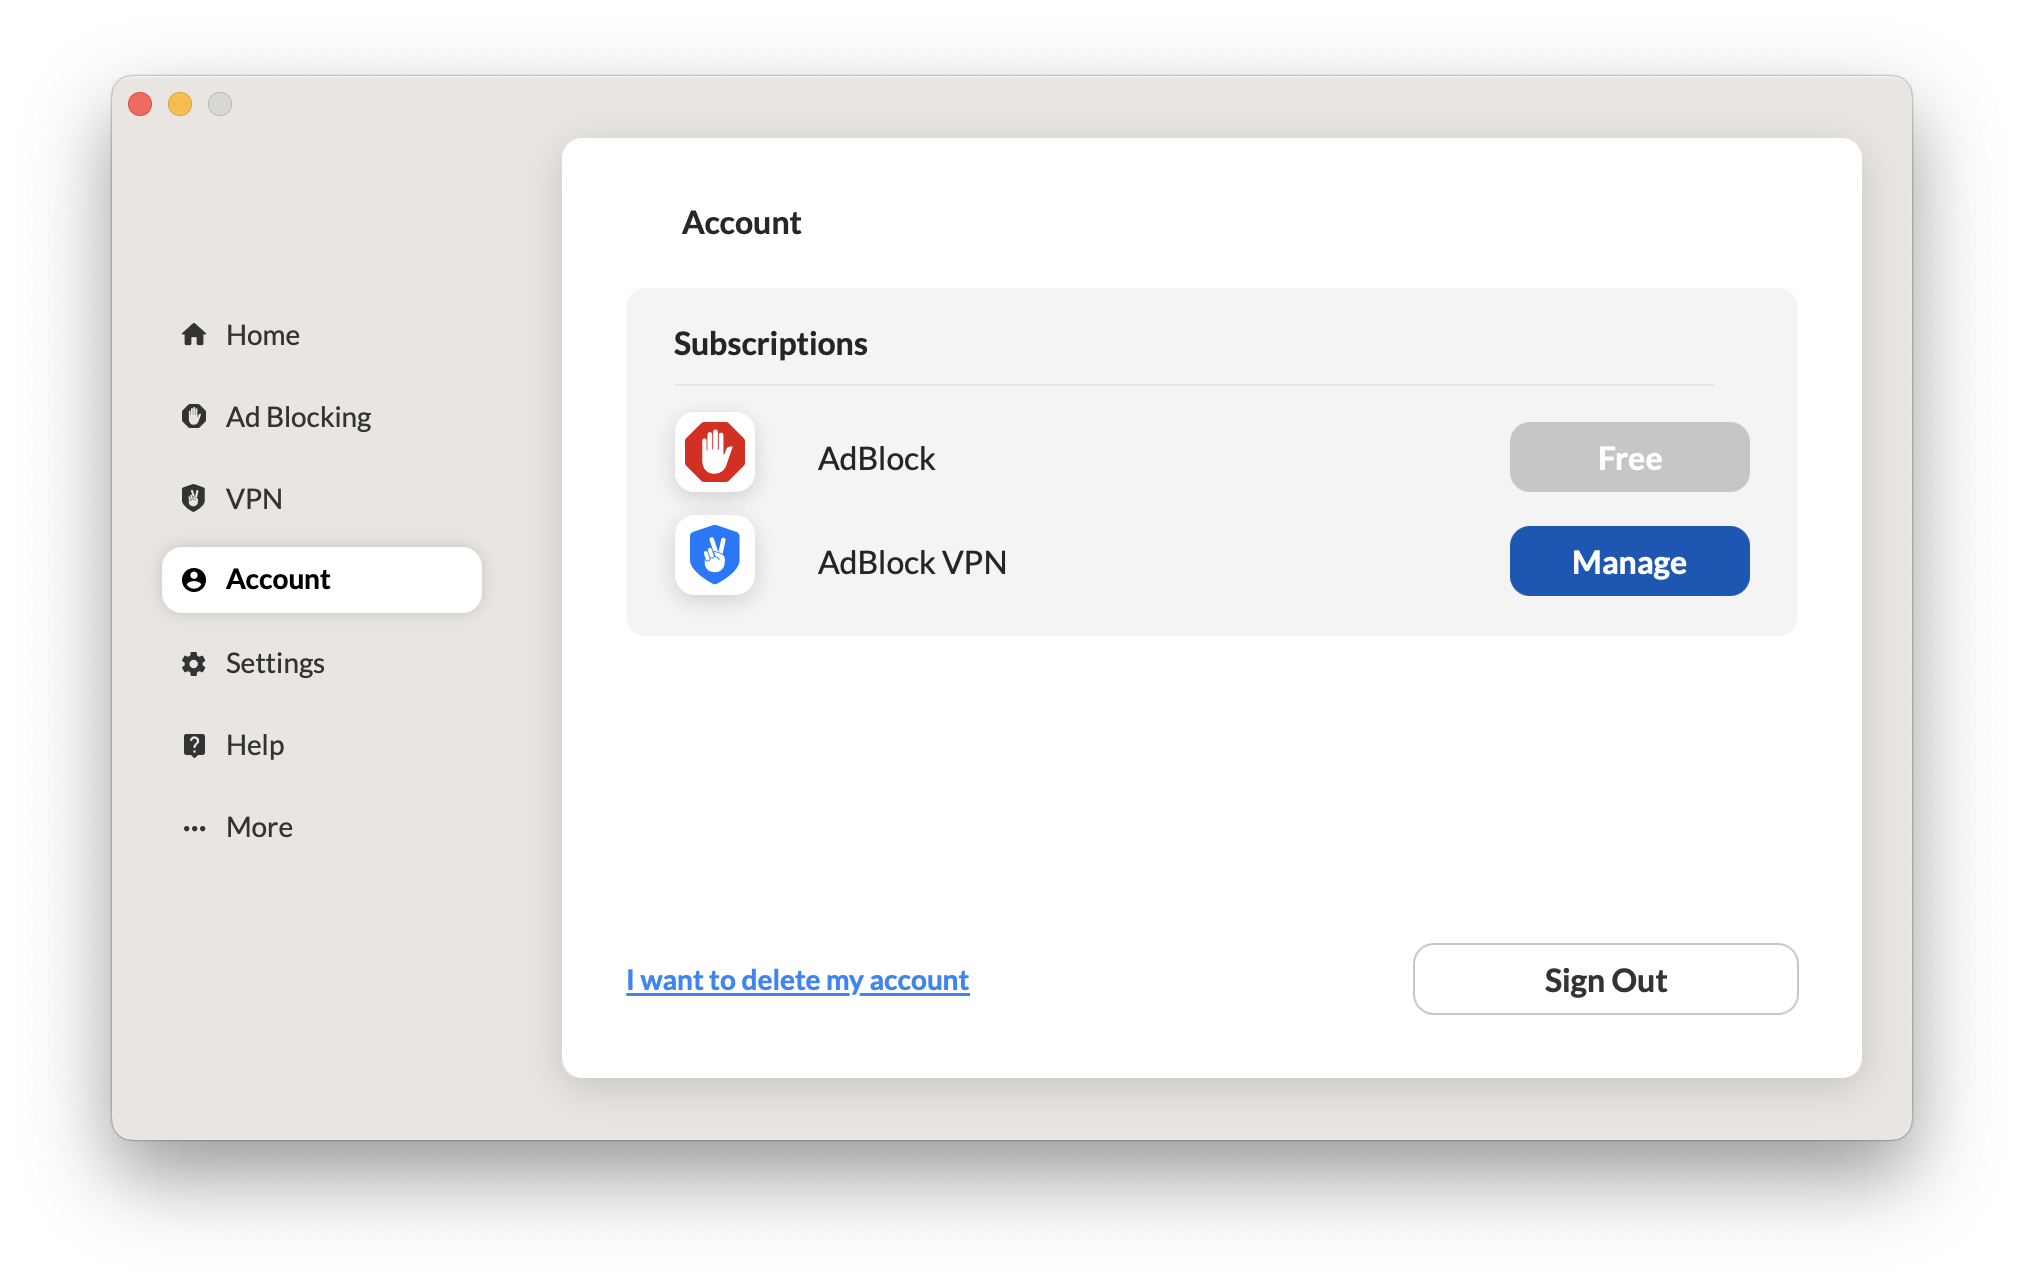Click the Help question mark icon
2024x1288 pixels.
194,745
